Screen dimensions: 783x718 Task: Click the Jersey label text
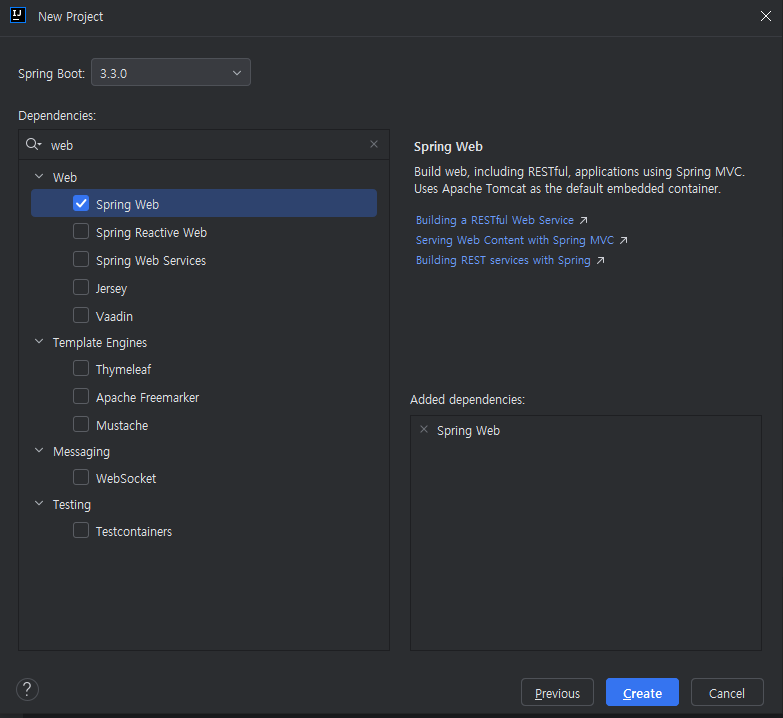(111, 289)
